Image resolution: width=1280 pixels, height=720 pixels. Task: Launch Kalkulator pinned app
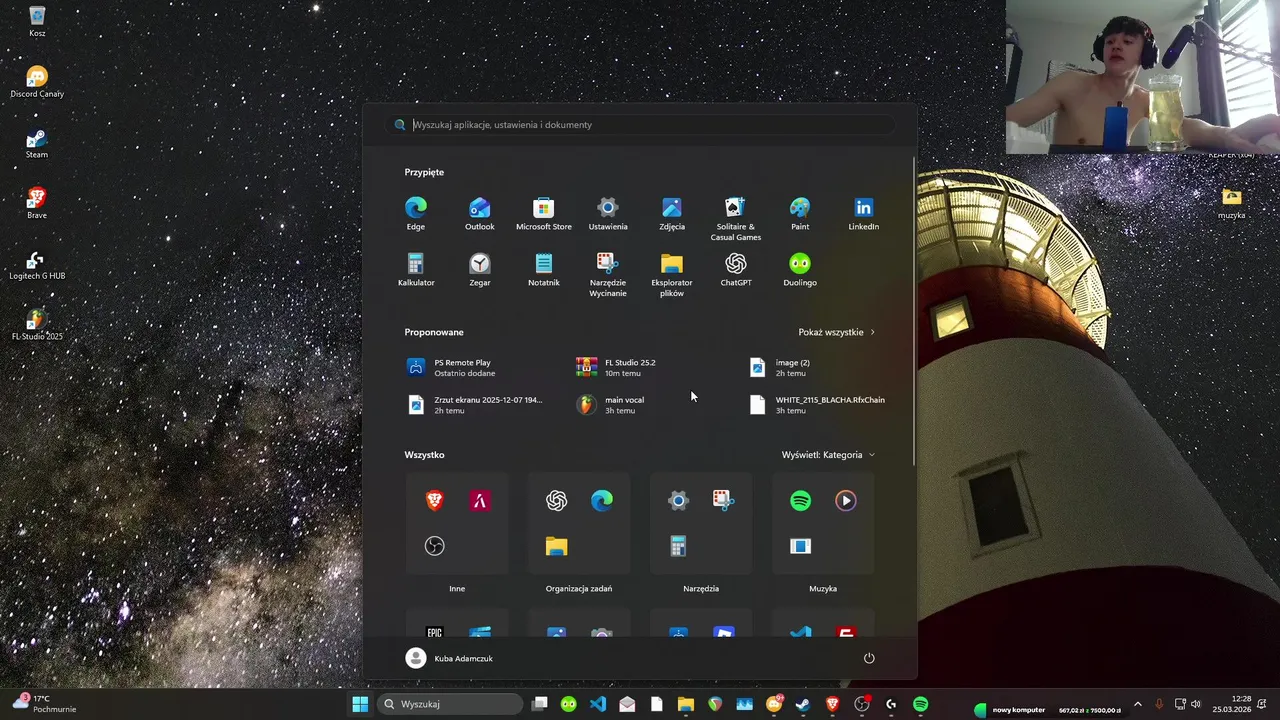click(416, 270)
